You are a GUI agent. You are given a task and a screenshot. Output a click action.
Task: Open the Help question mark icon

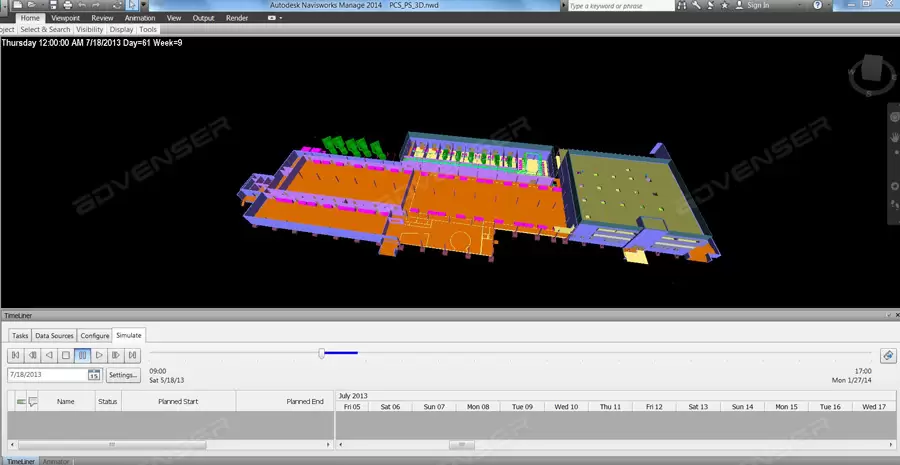click(x=817, y=5)
